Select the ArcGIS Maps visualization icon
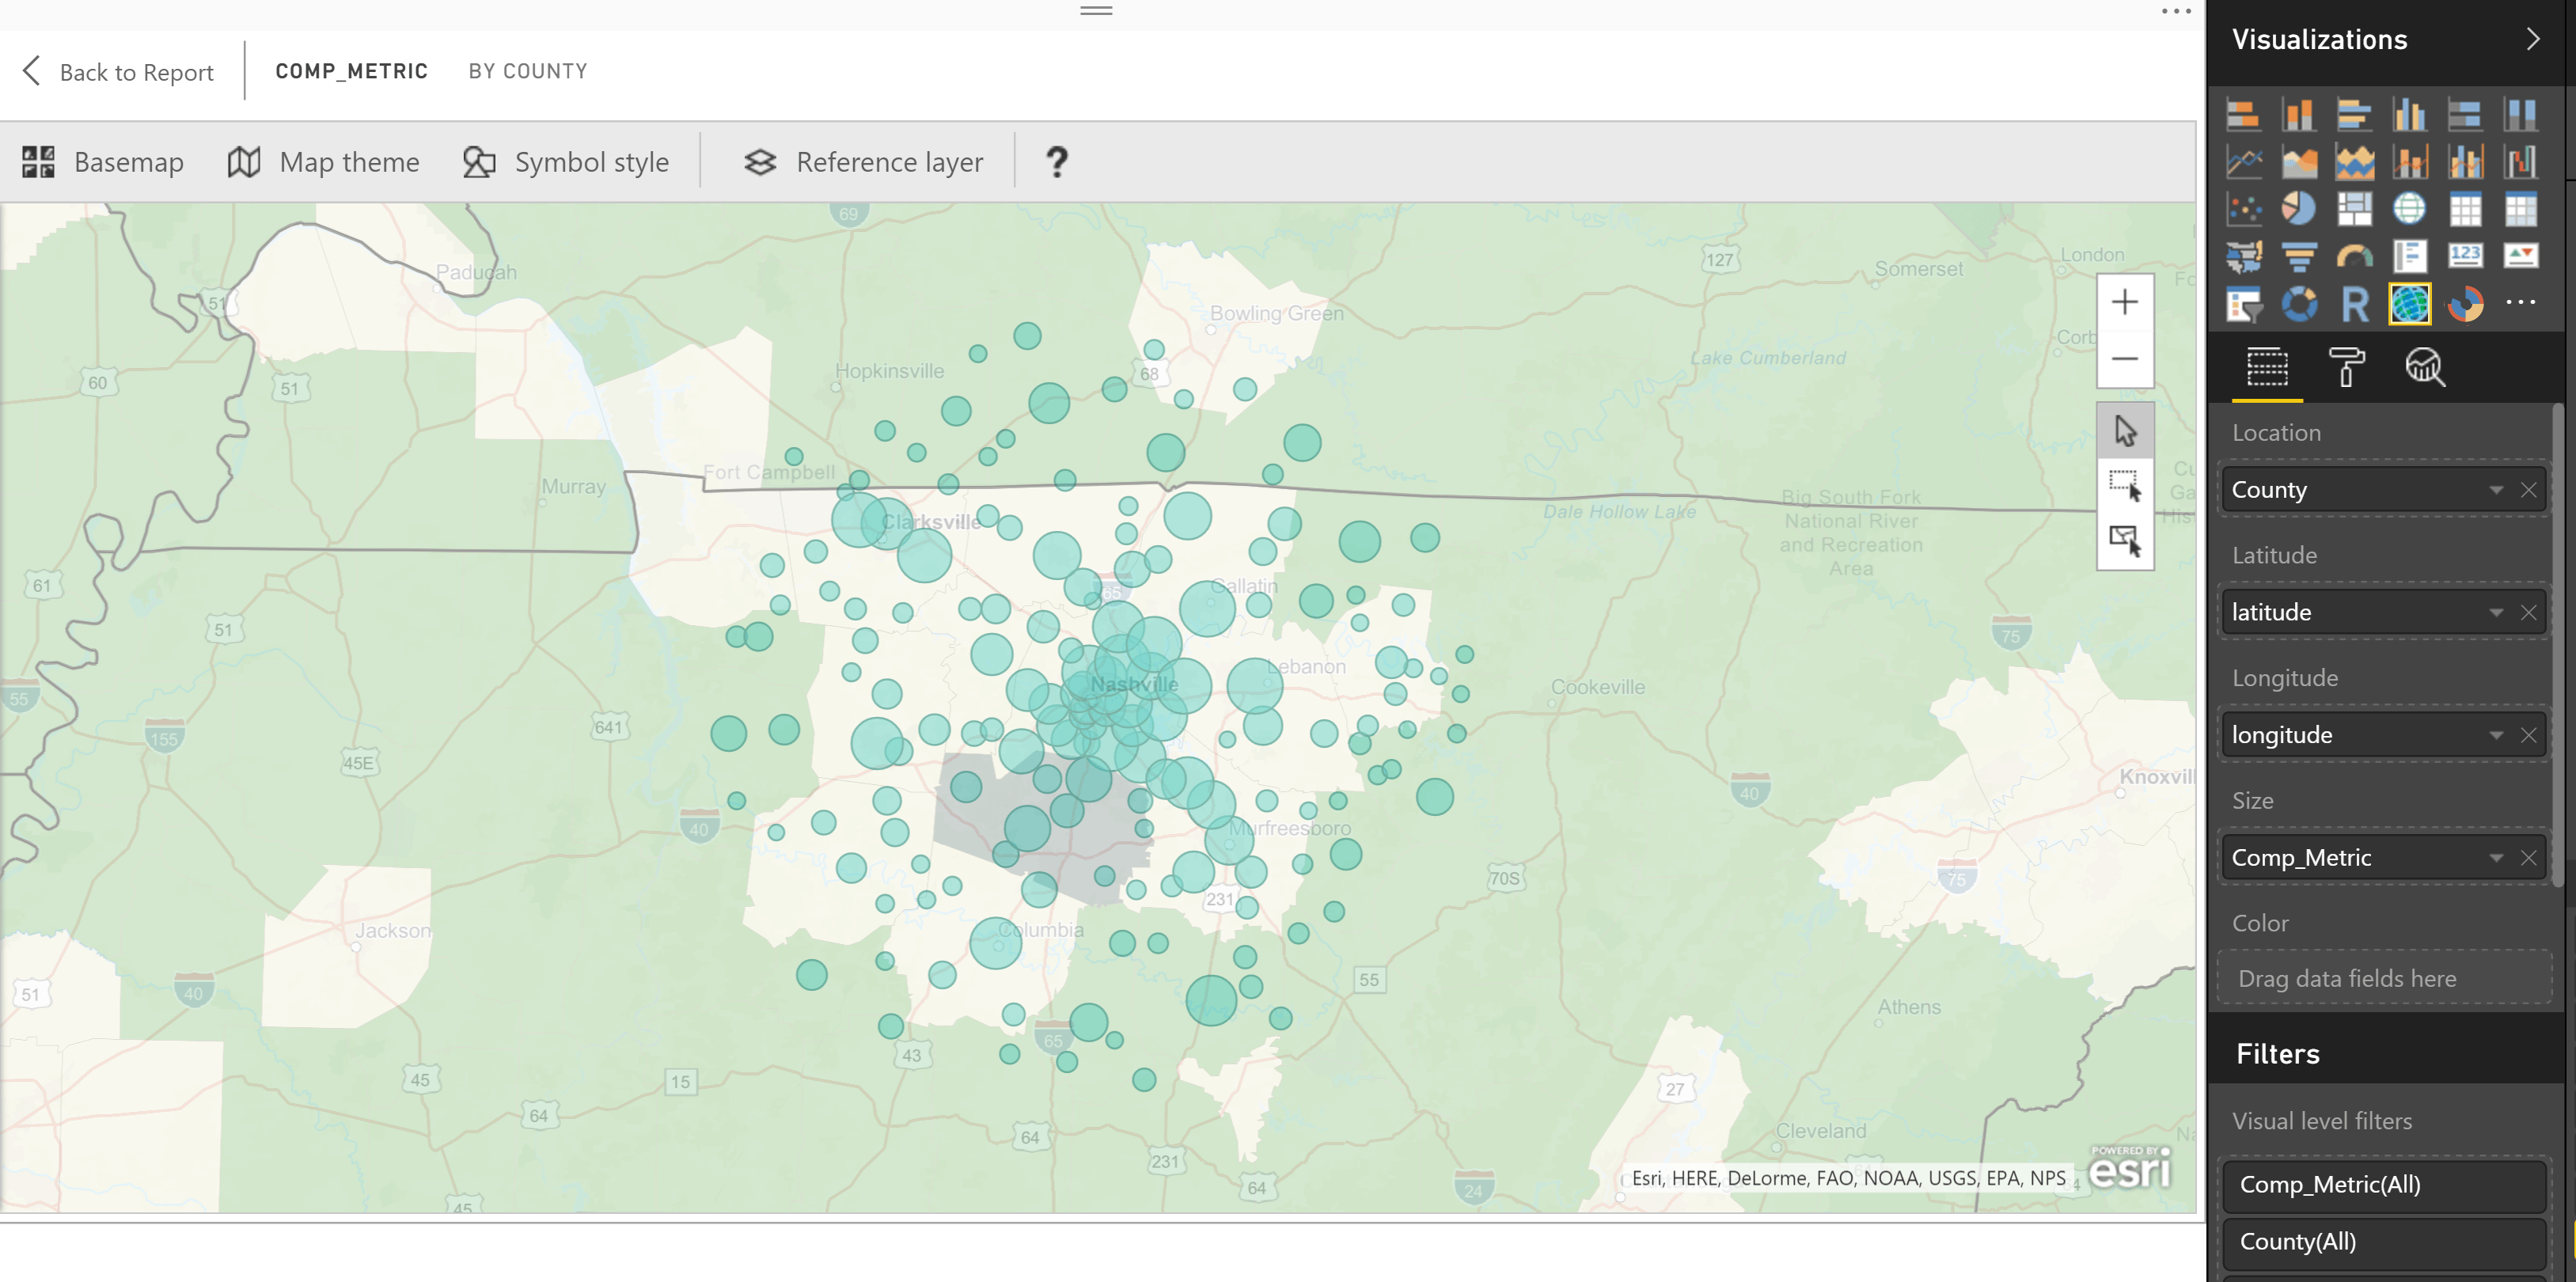Image resolution: width=2576 pixels, height=1282 pixels. point(2409,304)
